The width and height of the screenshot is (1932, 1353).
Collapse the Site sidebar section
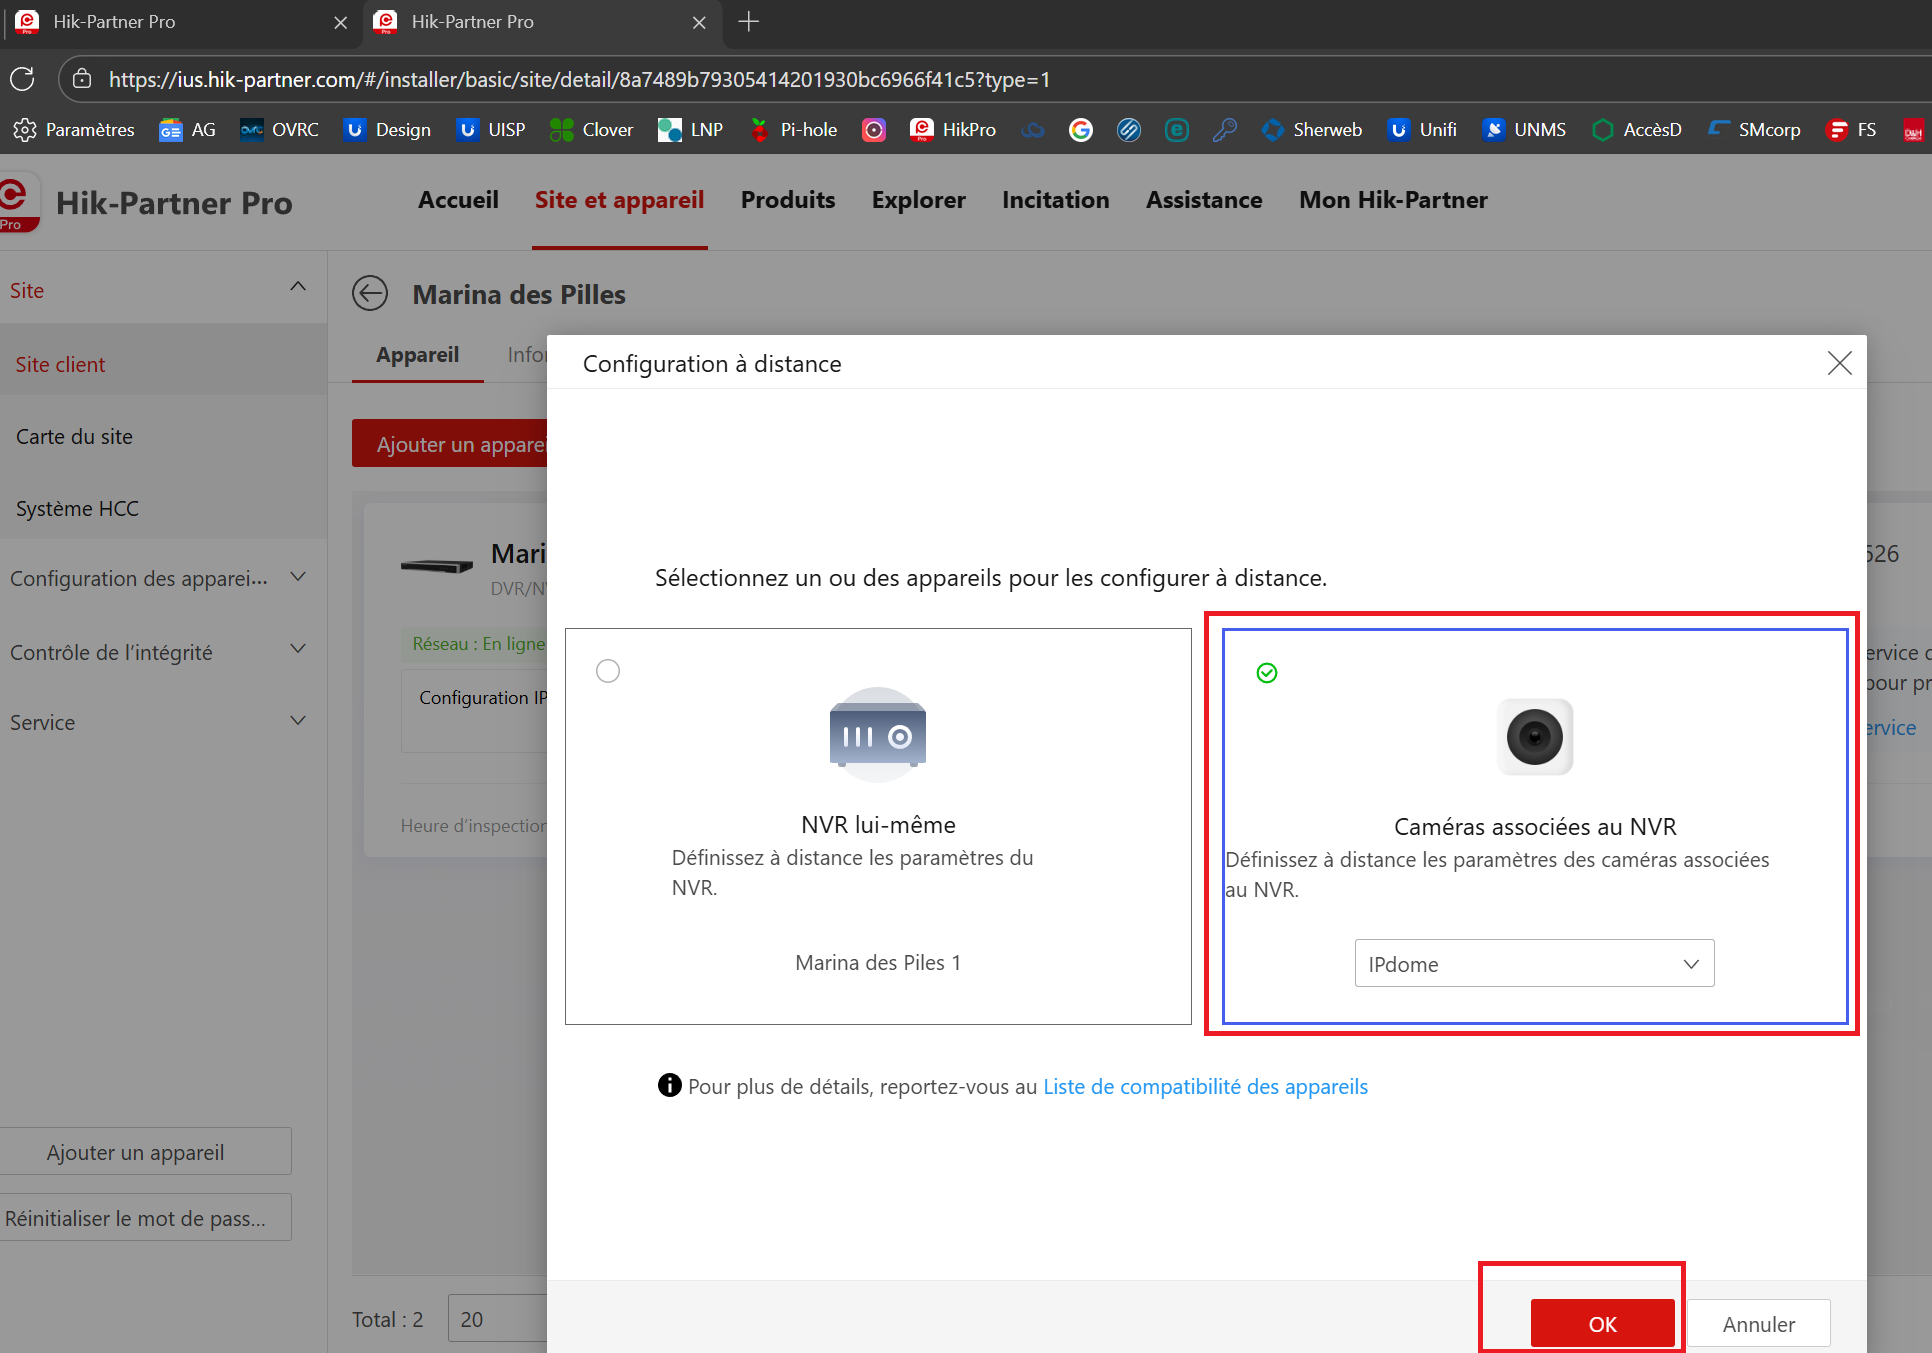[298, 288]
